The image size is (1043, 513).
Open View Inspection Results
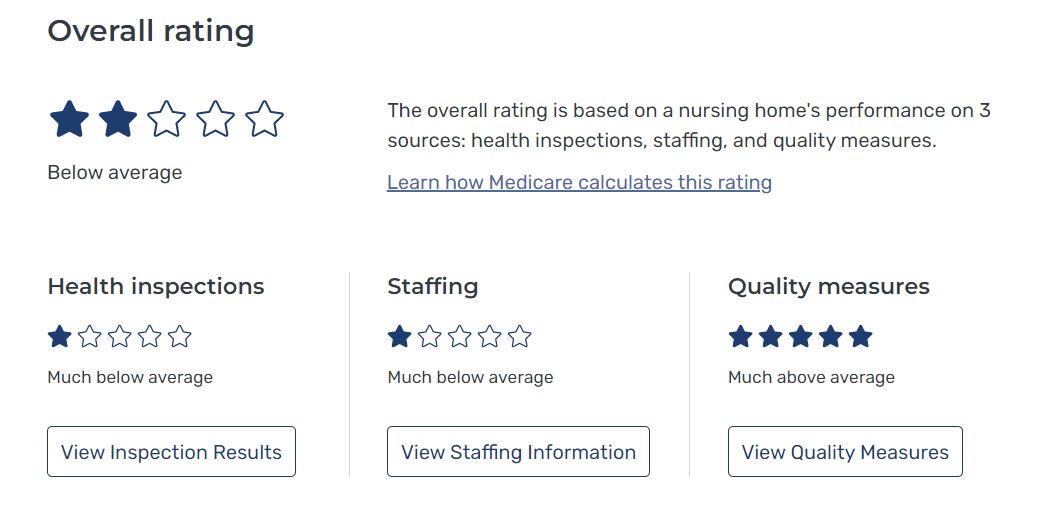pyautogui.click(x=171, y=452)
